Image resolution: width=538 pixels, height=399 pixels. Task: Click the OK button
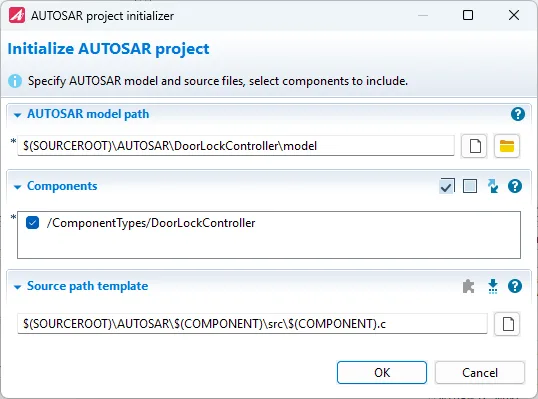[382, 372]
